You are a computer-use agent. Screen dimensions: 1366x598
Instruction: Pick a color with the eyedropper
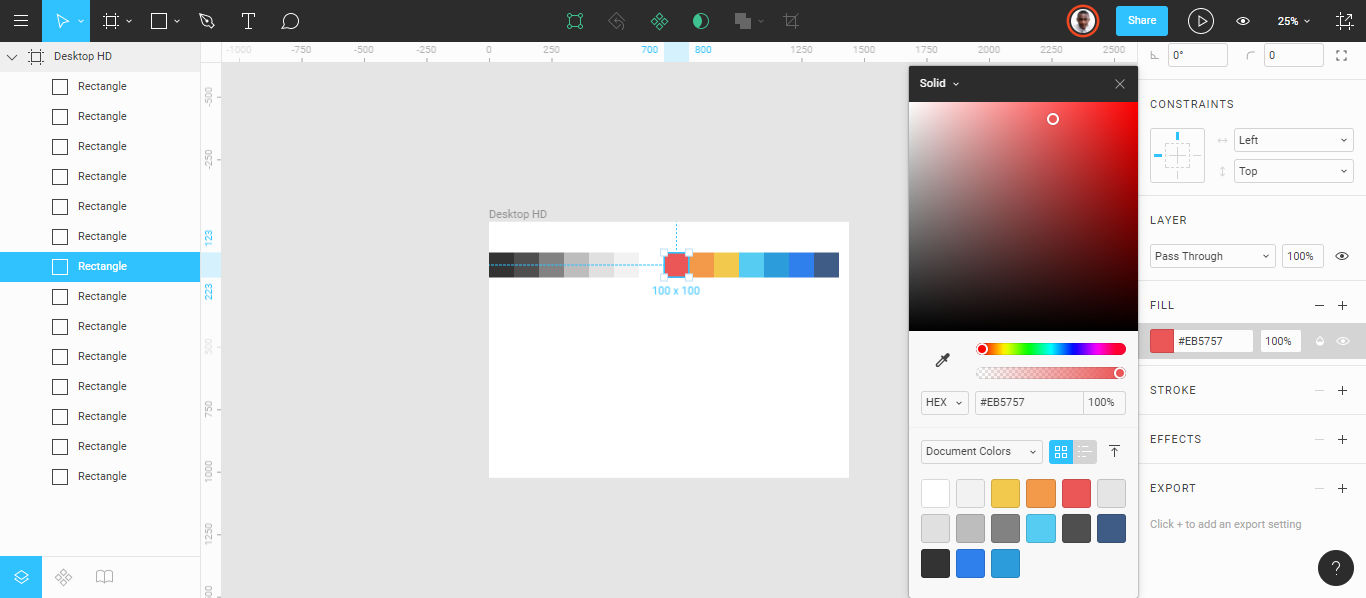941,358
